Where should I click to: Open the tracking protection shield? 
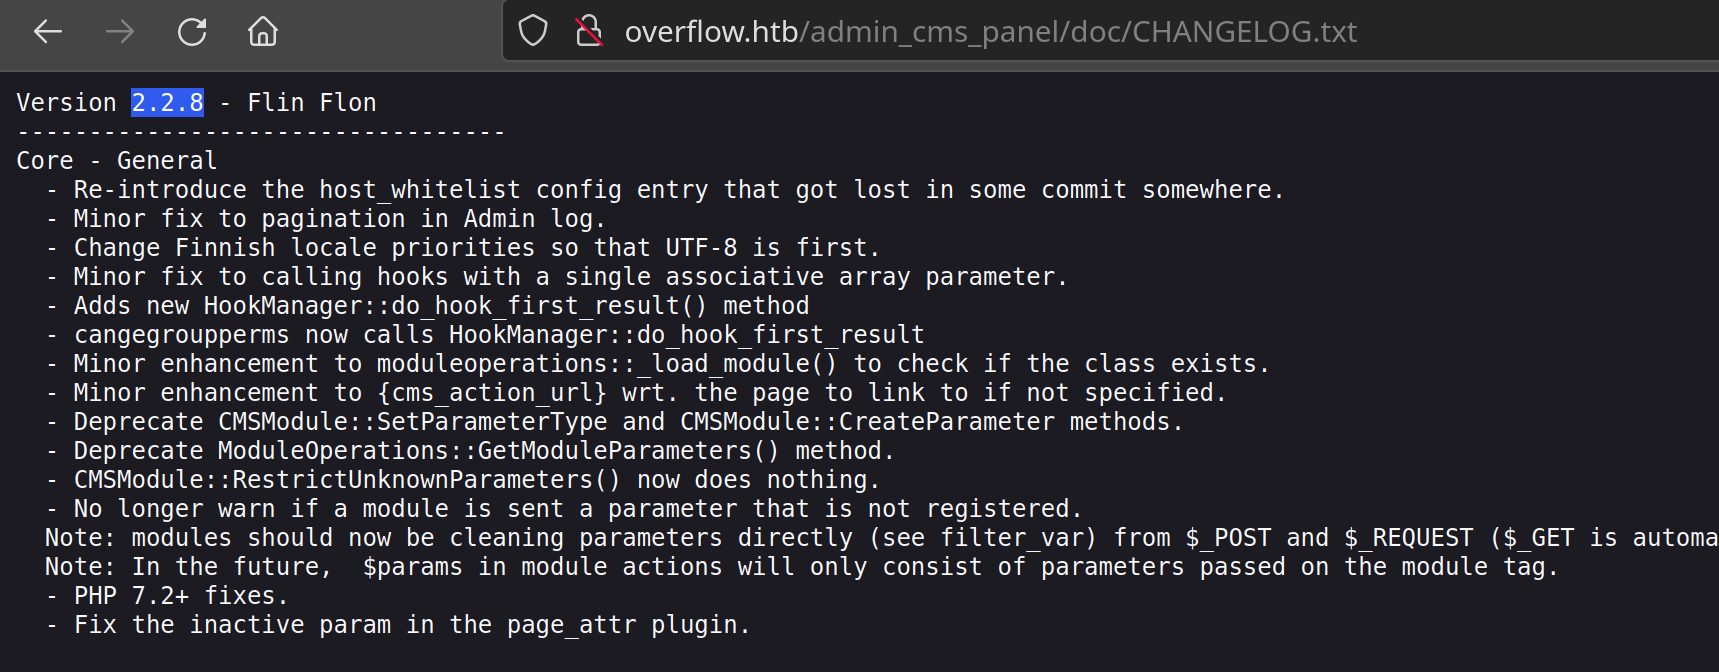(x=533, y=31)
